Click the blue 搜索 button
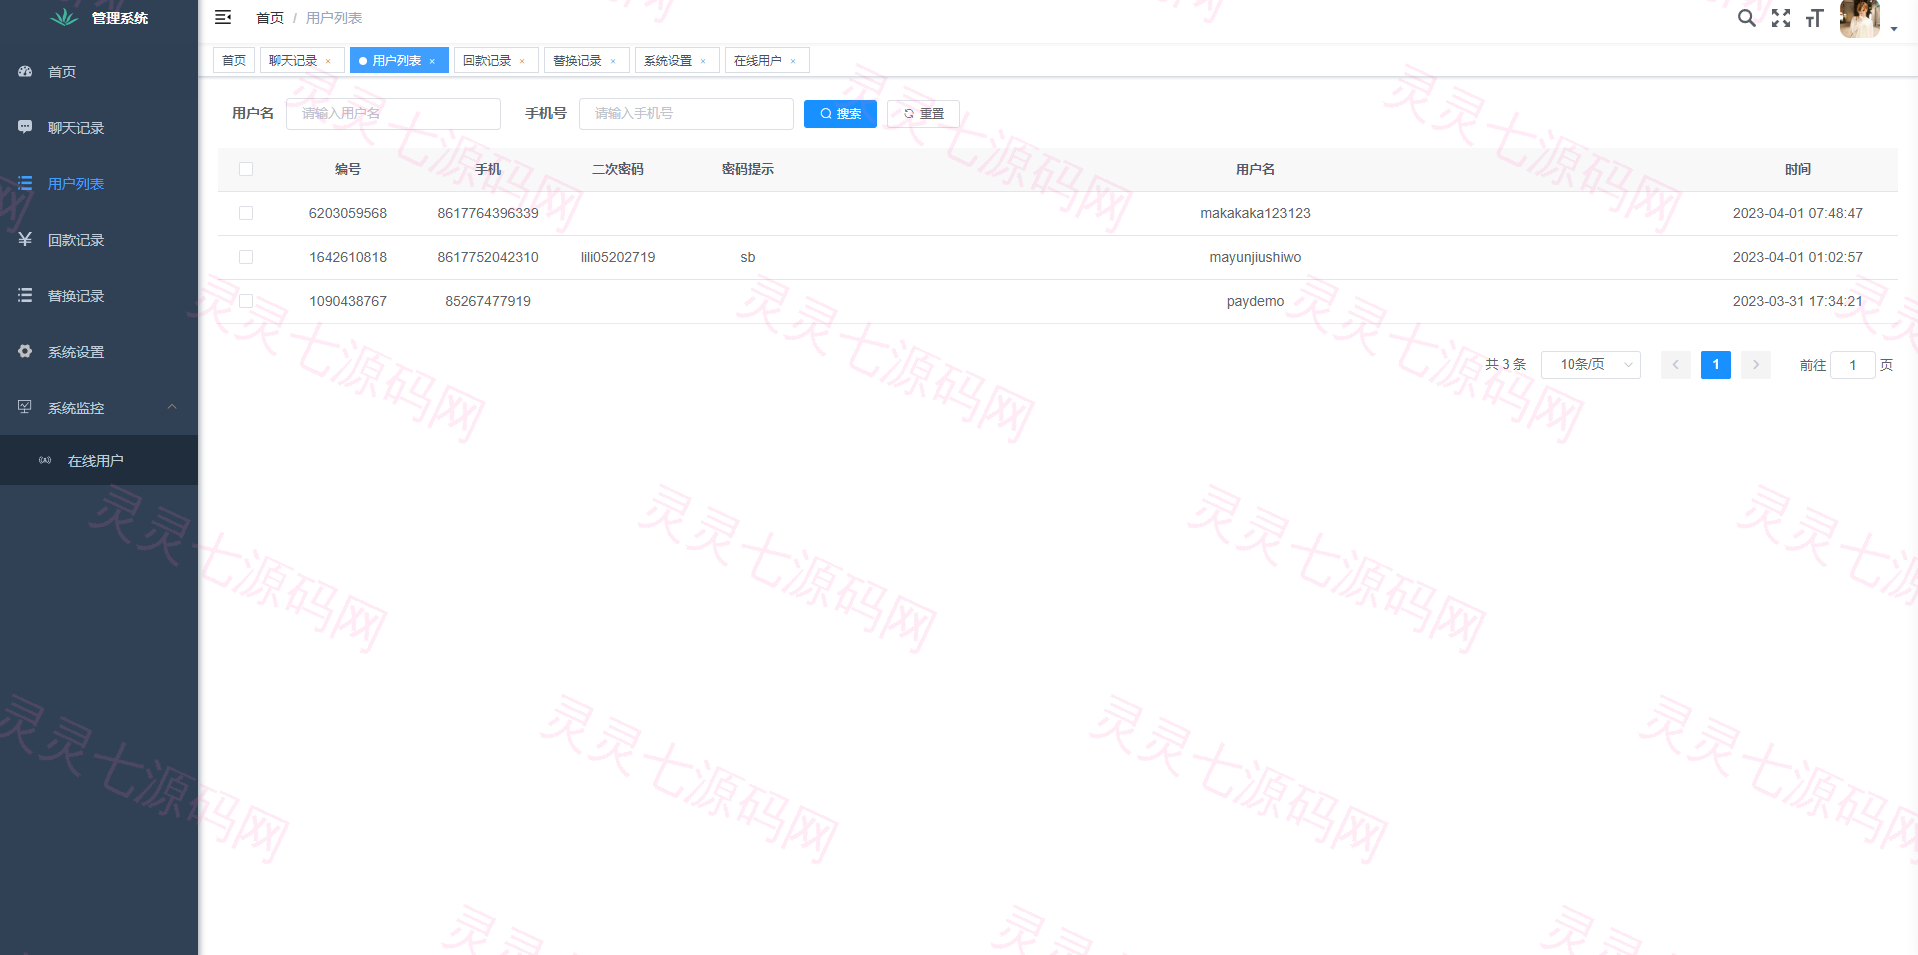The image size is (1918, 955). [840, 114]
